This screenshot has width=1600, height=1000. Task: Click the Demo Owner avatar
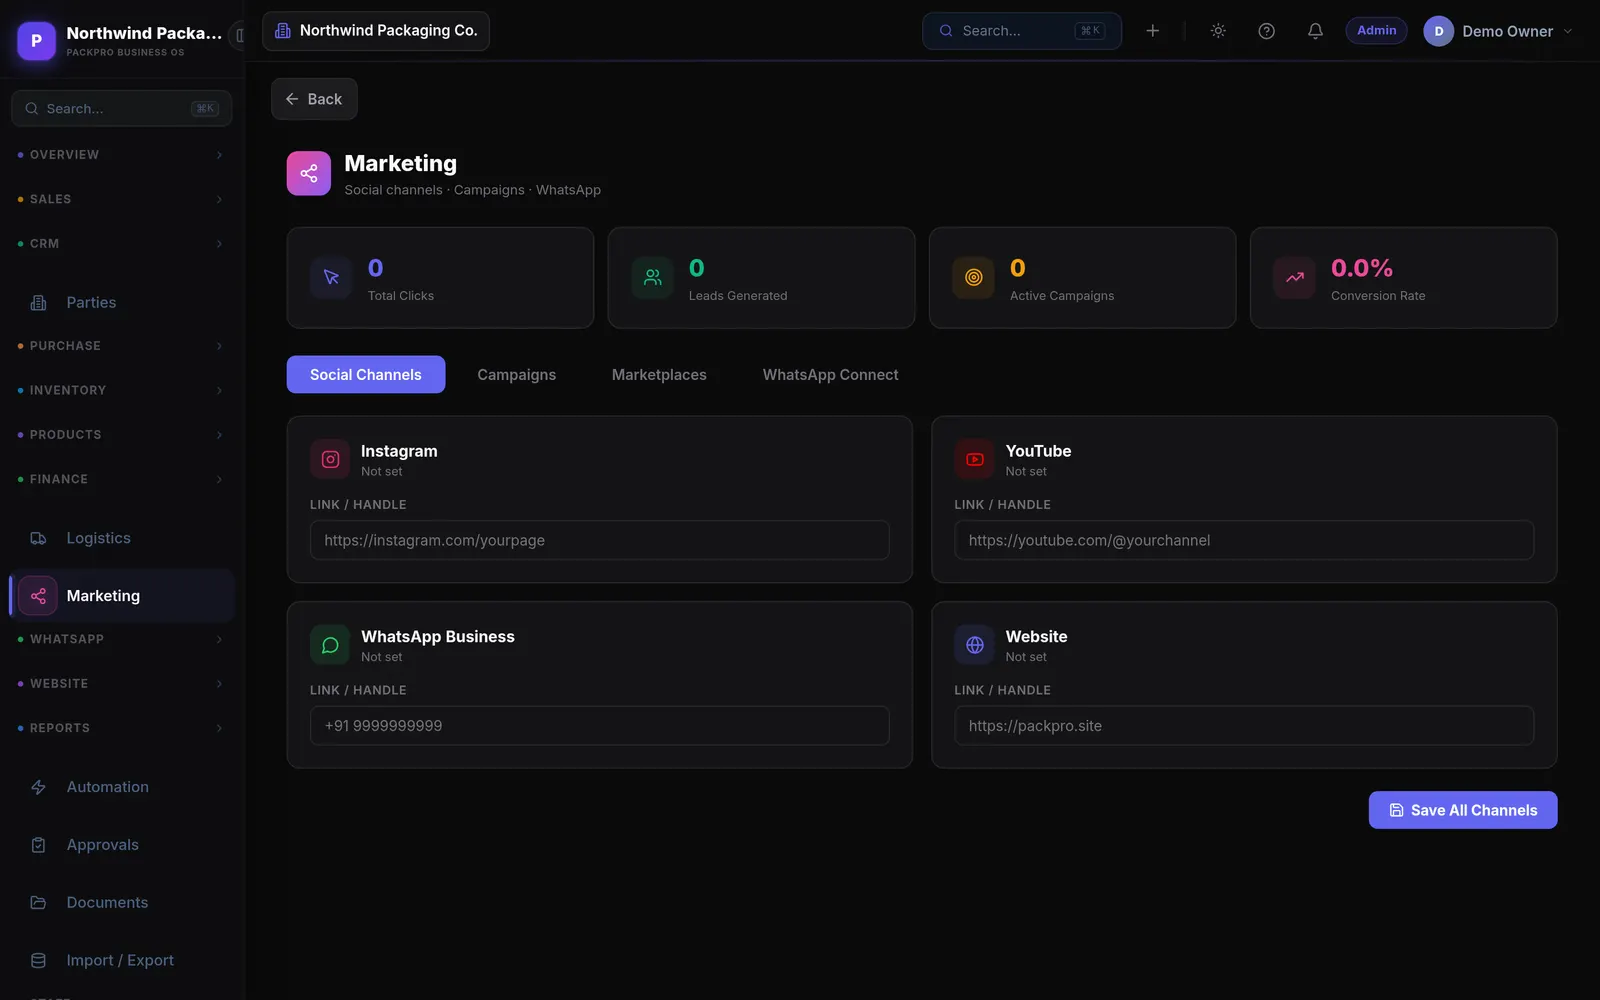pyautogui.click(x=1438, y=31)
